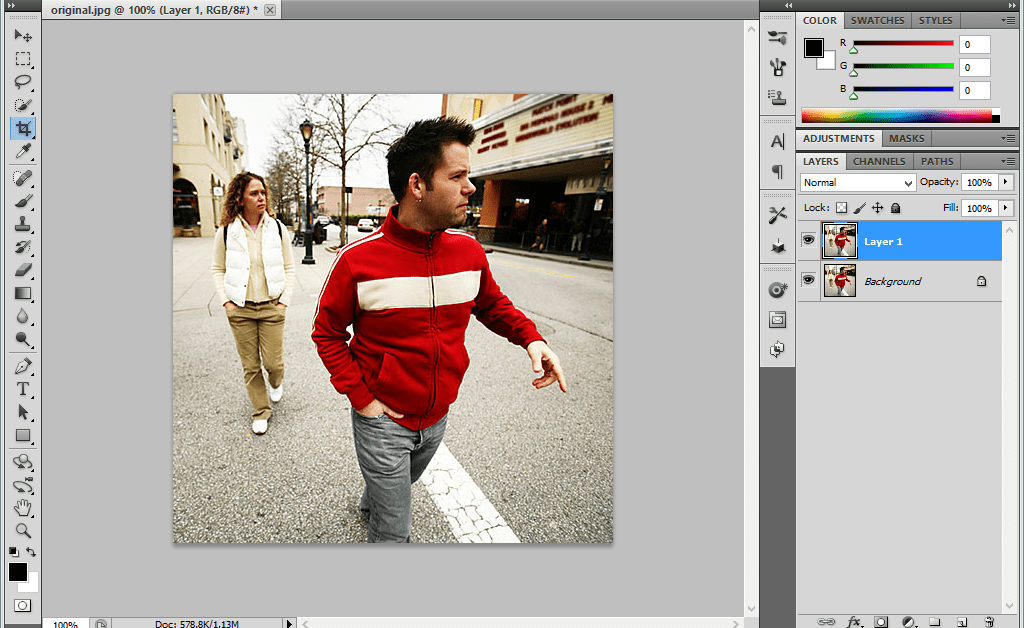
Task: Open the Opacity slider arrow
Action: pyautogui.click(x=1006, y=182)
